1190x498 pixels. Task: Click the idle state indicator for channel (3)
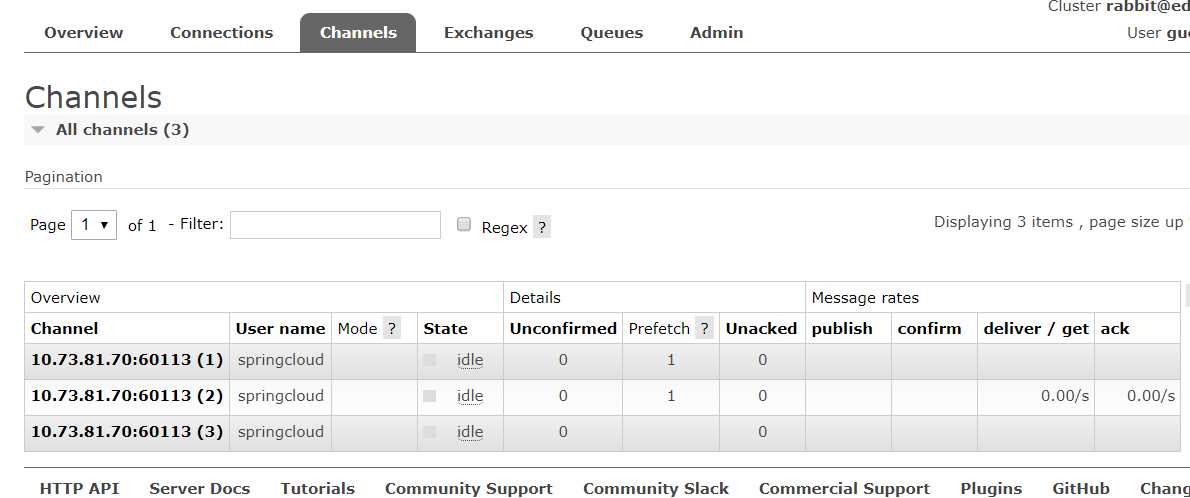point(470,432)
